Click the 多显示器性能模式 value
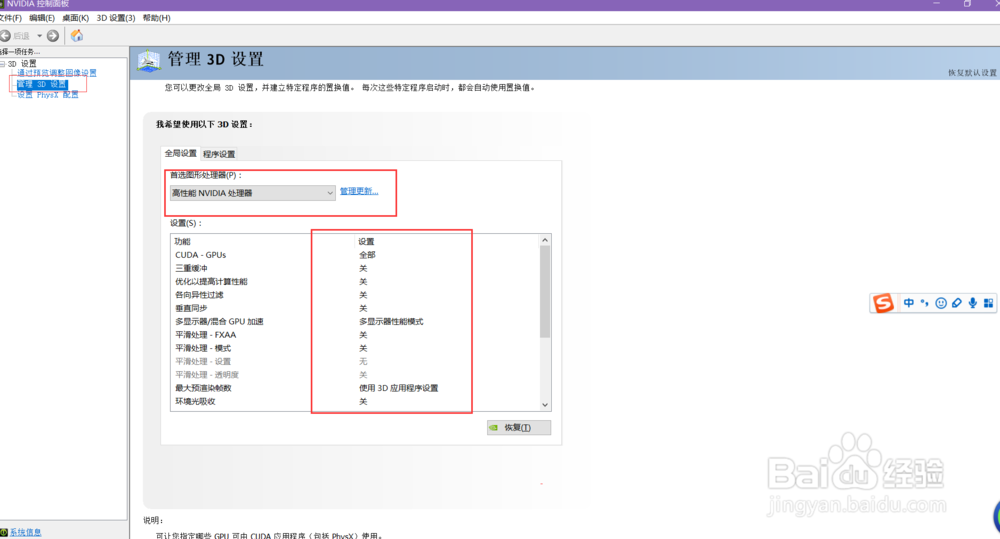This screenshot has height=539, width=1000. (391, 321)
